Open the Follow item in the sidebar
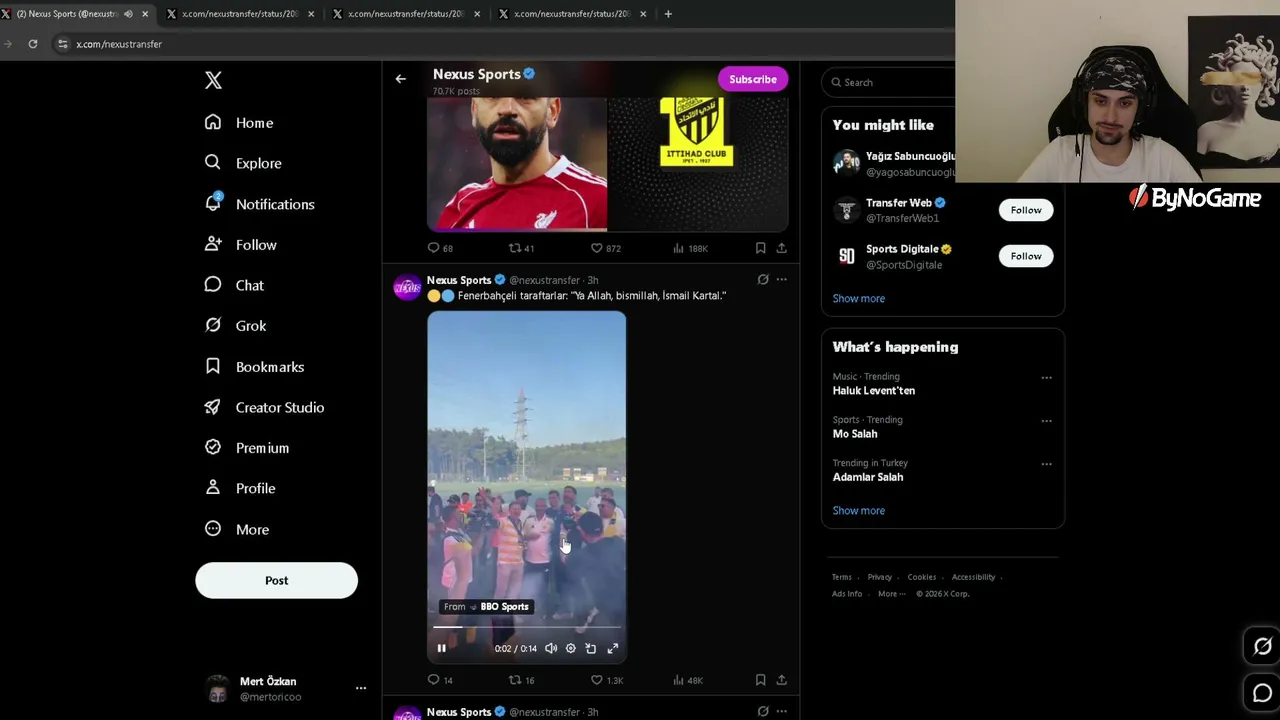The width and height of the screenshot is (1280, 720). pos(240,244)
